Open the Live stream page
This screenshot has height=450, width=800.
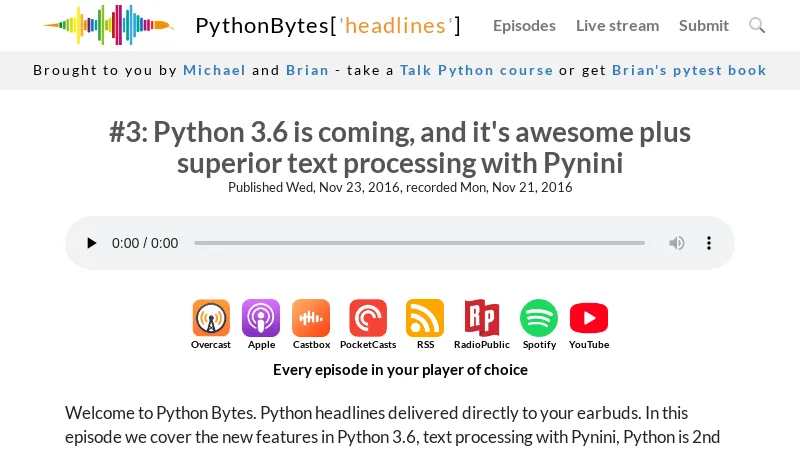coord(617,26)
